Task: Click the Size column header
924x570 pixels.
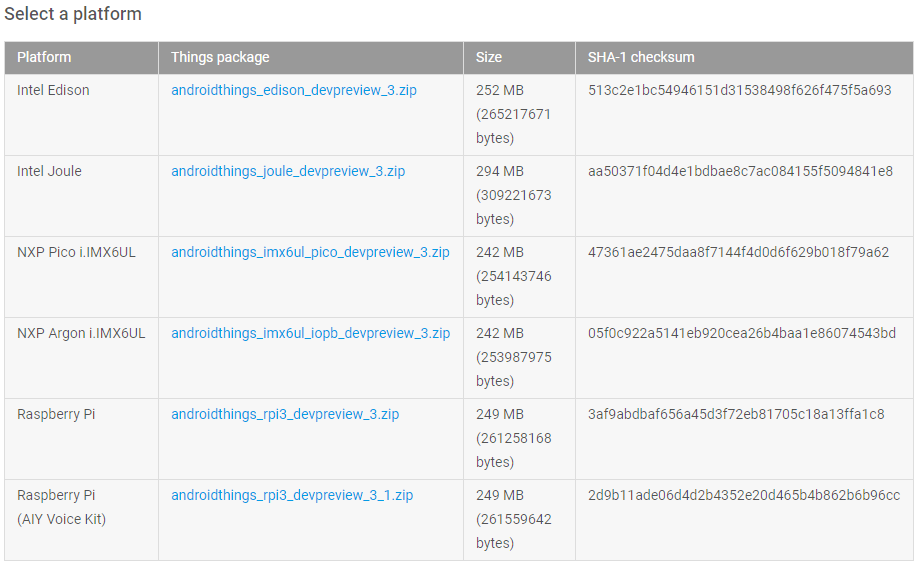Action: pos(489,57)
